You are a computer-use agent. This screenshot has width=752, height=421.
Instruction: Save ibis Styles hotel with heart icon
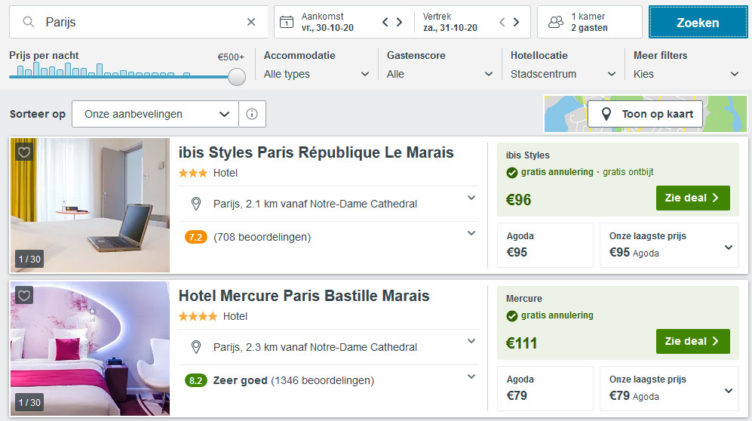25,153
